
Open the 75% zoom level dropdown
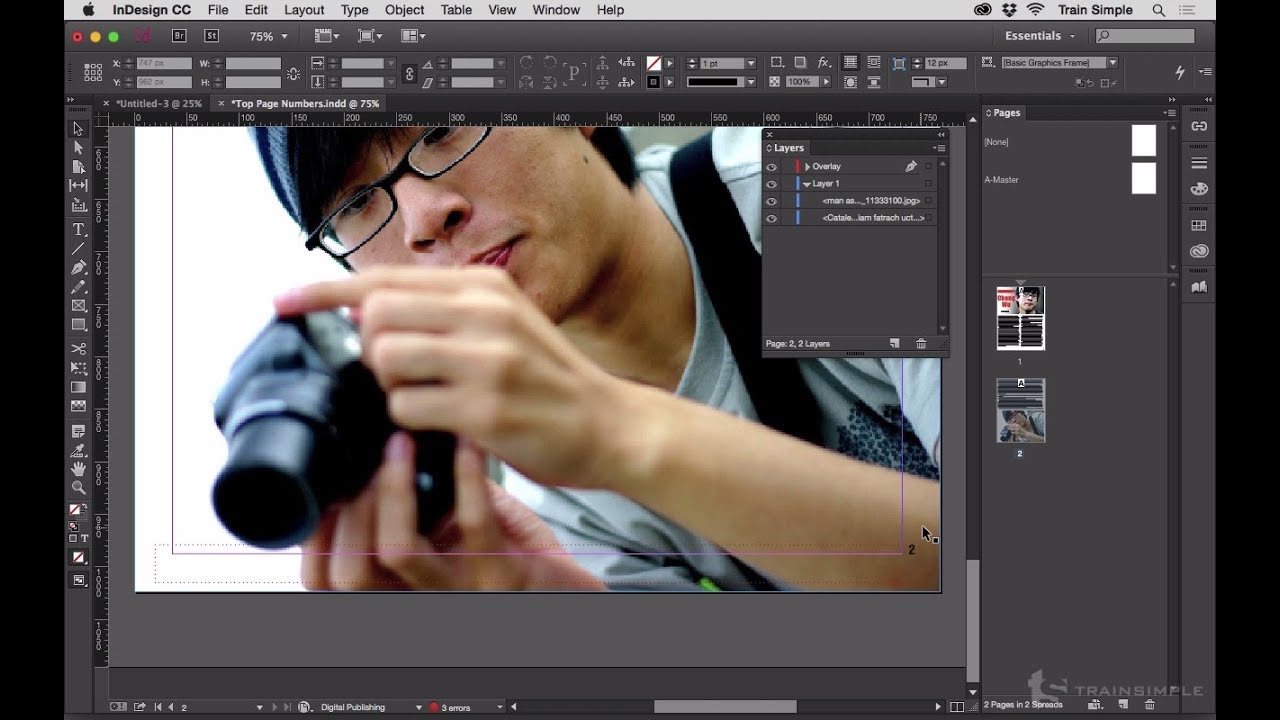click(x=284, y=36)
